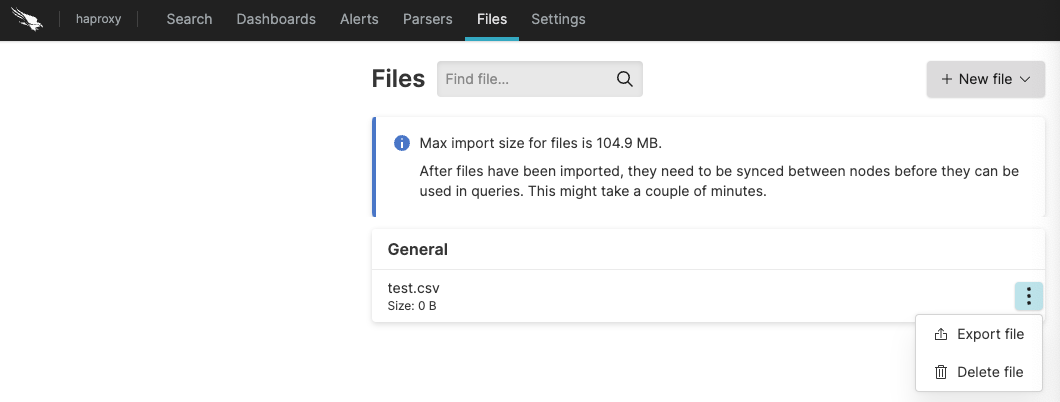Click the trash can icon beside Delete file

pos(940,372)
